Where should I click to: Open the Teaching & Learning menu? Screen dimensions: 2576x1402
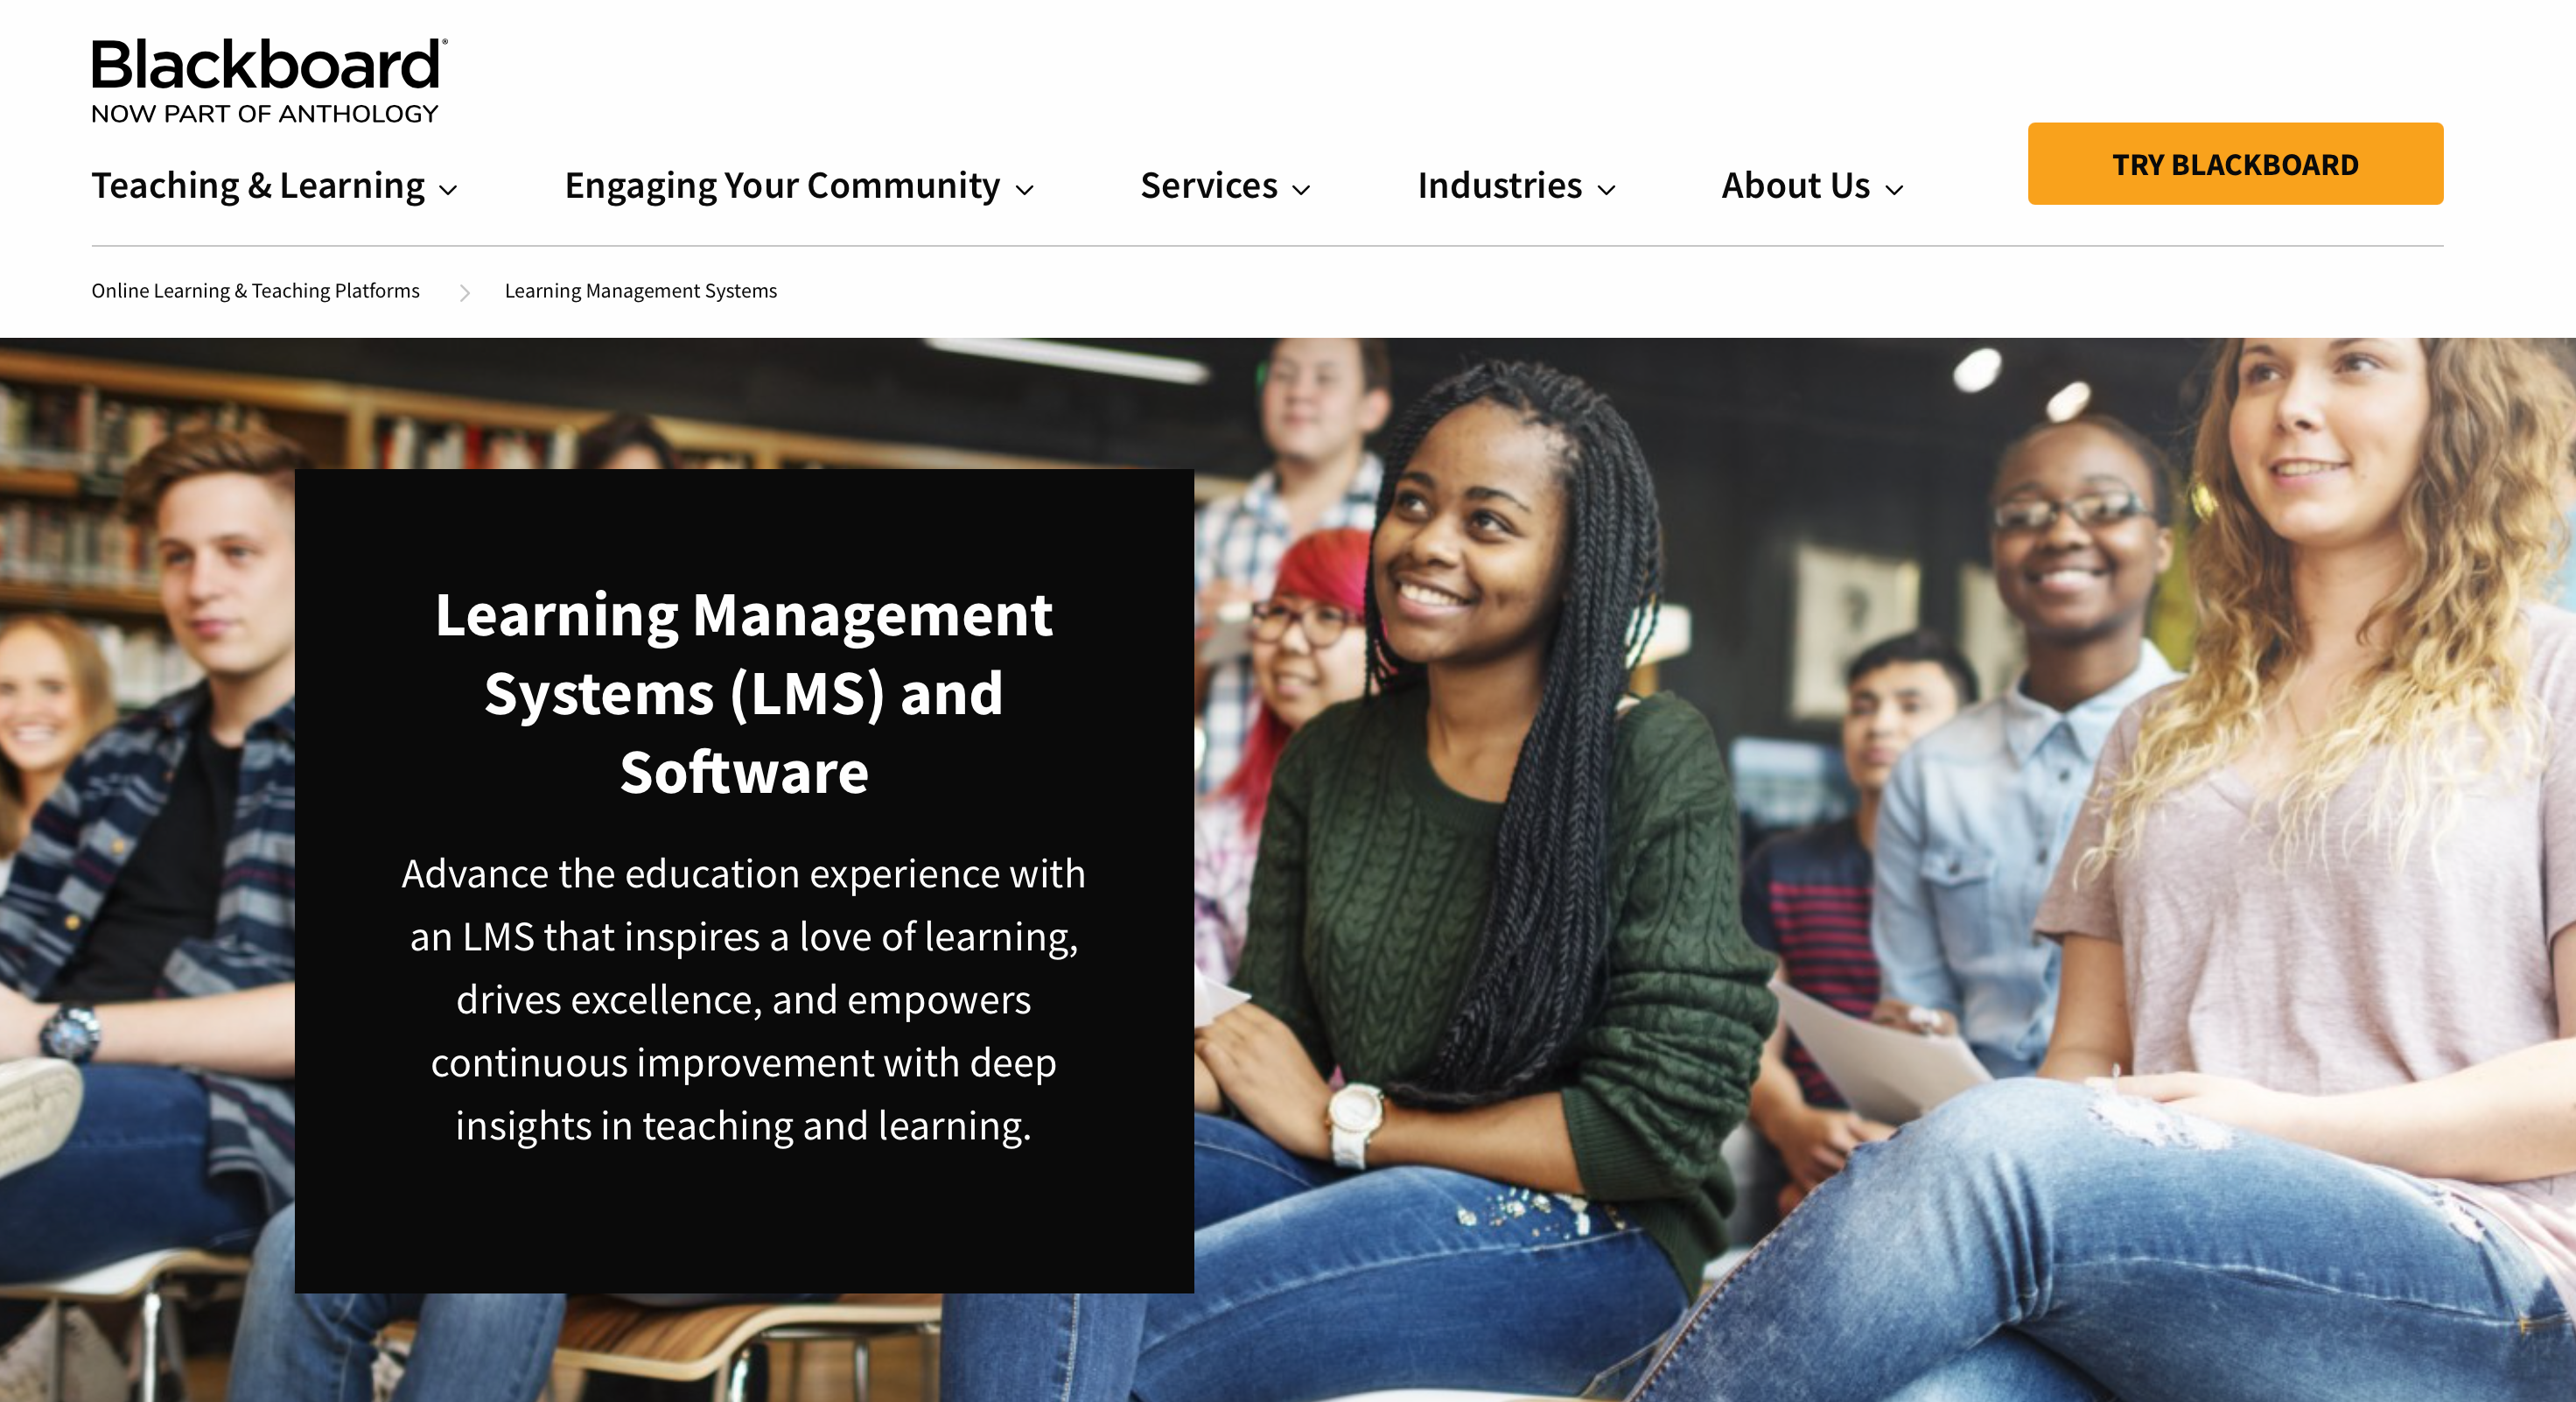point(258,186)
